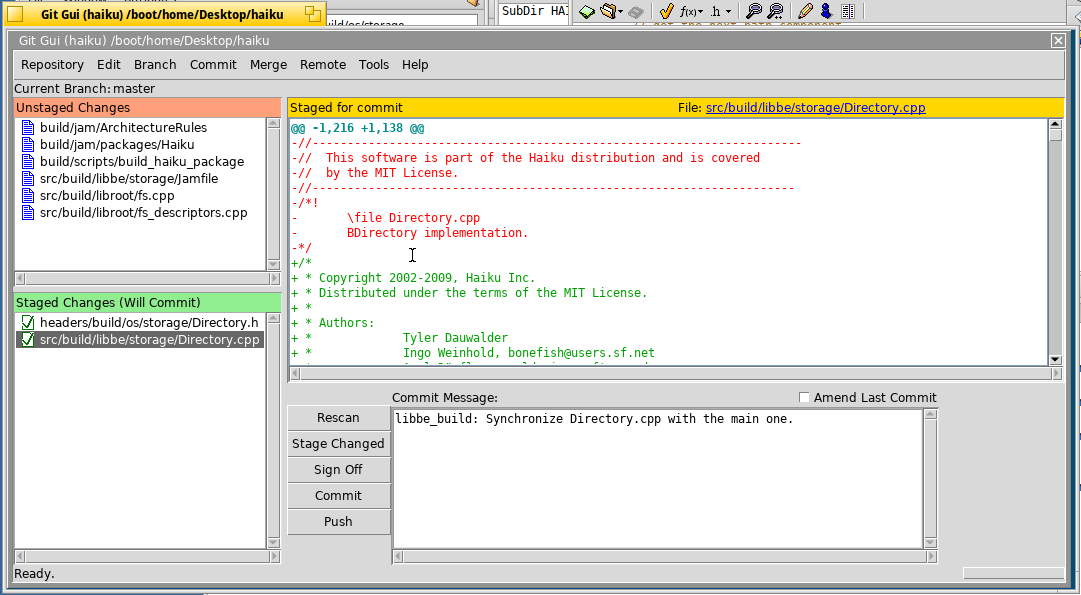The height and width of the screenshot is (595, 1081).
Task: Click the pencil edit icon in the editor toolbar
Action: click(805, 11)
